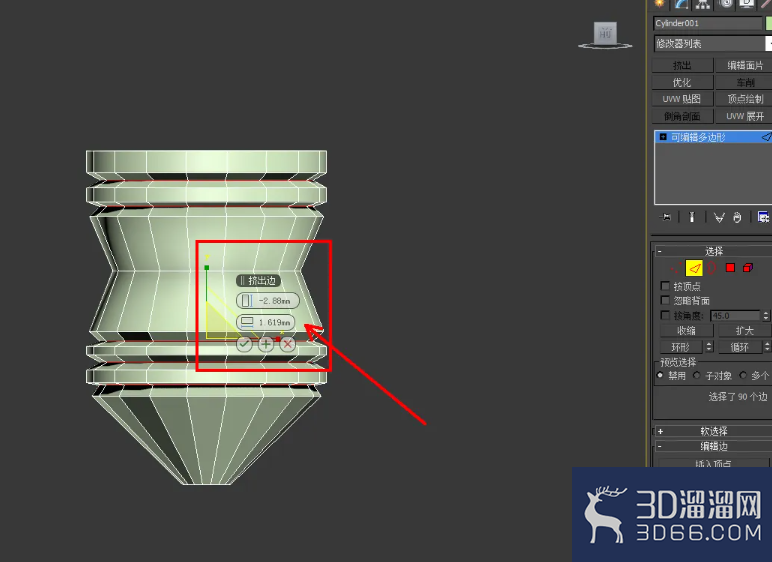Click the Pin Stack icon

coord(666,217)
